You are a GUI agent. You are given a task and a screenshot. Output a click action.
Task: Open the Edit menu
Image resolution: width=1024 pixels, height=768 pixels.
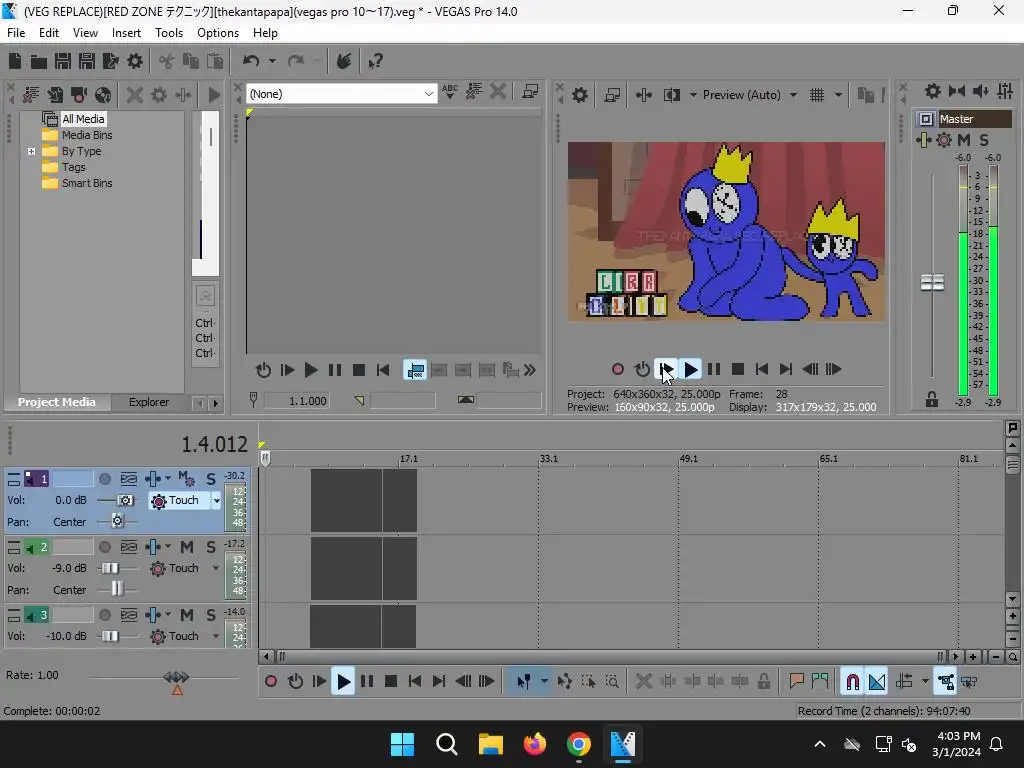49,33
